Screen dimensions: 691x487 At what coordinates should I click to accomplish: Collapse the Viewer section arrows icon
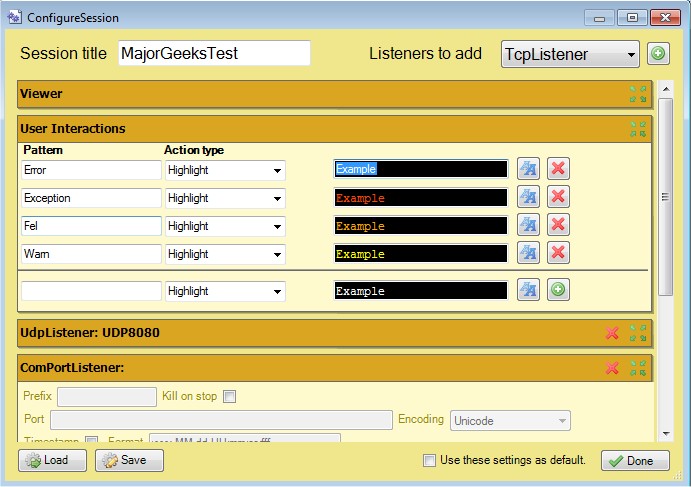click(638, 94)
